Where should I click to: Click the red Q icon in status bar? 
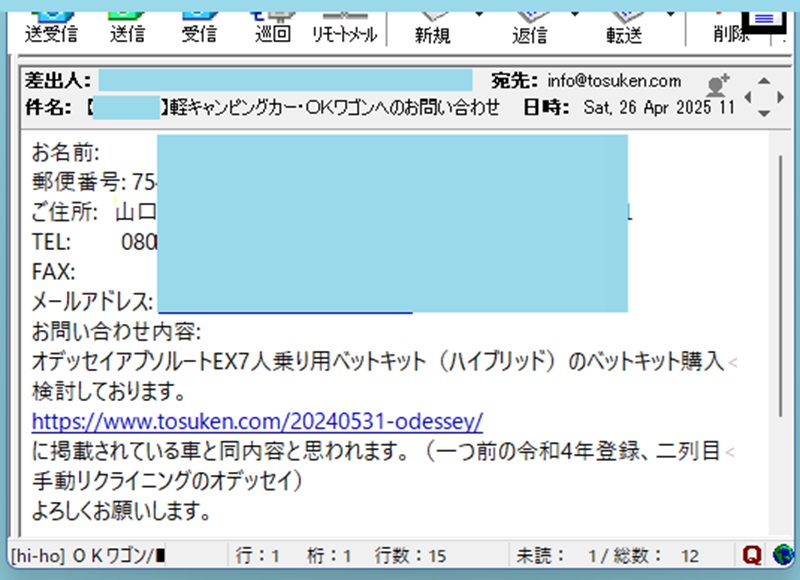pos(753,554)
